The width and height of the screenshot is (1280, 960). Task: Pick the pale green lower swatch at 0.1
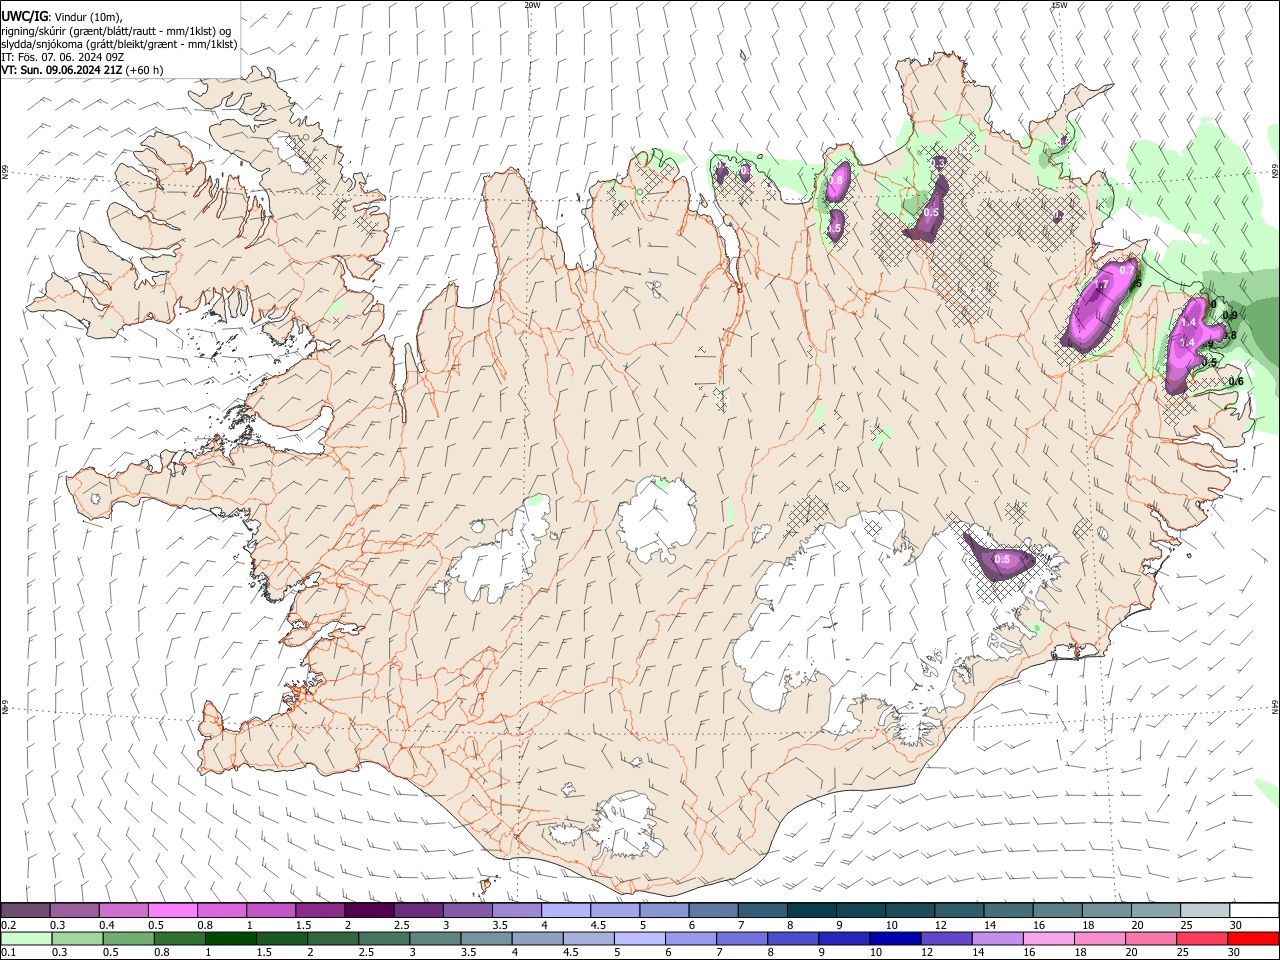(x=26, y=938)
